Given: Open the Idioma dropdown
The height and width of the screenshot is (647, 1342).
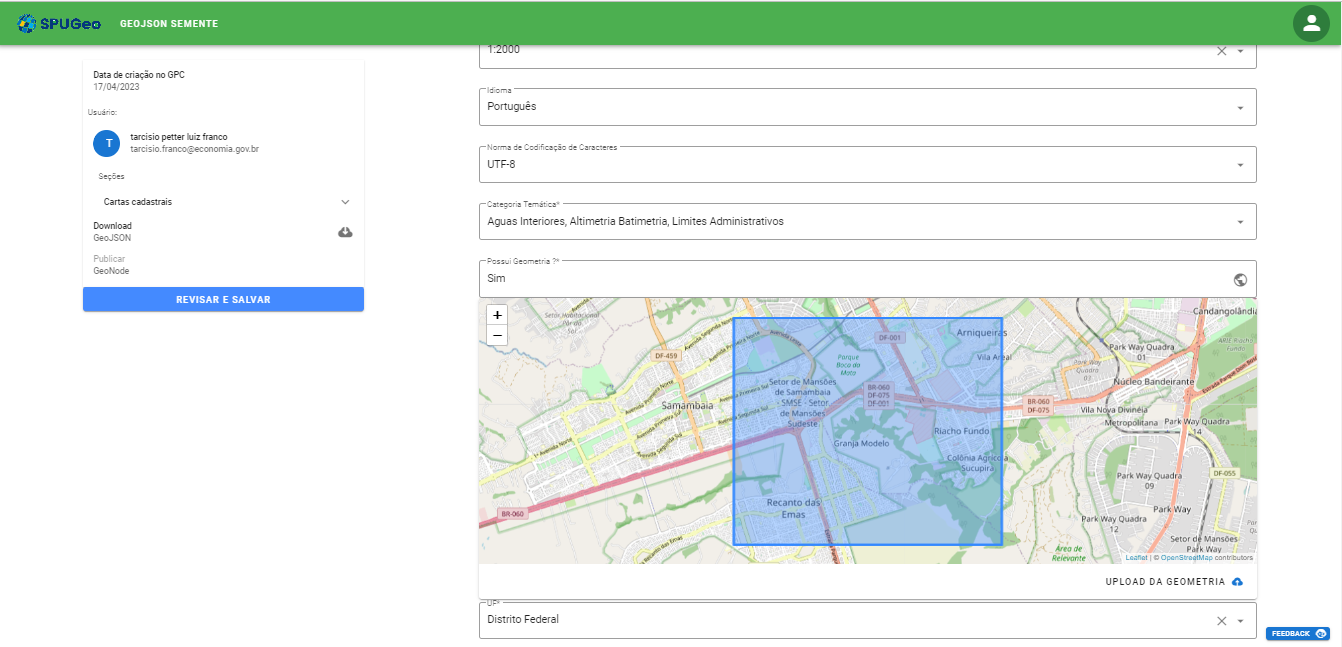Looking at the screenshot, I should (1240, 108).
